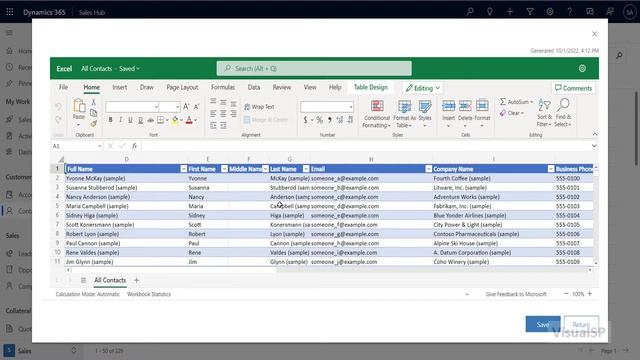Toggle Double Underline formatting
This screenshot has height=360, width=640.
pyautogui.click(x=140, y=120)
